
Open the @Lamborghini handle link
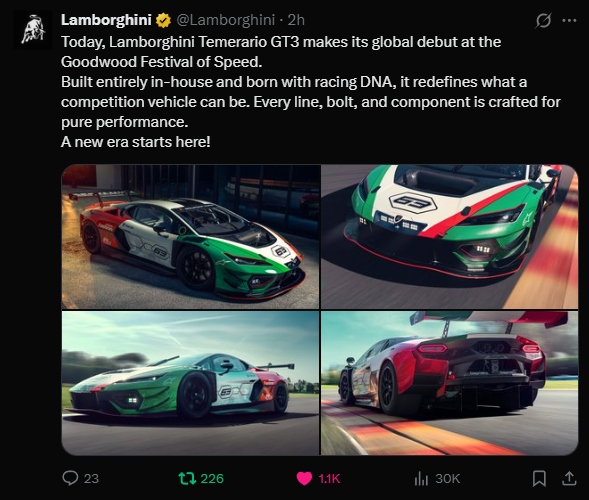[225, 20]
